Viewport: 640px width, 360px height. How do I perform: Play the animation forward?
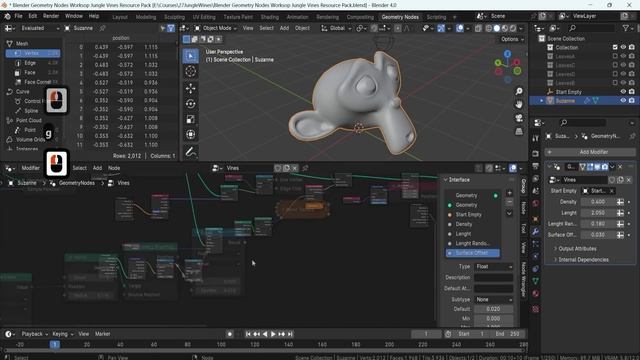(x=273, y=334)
